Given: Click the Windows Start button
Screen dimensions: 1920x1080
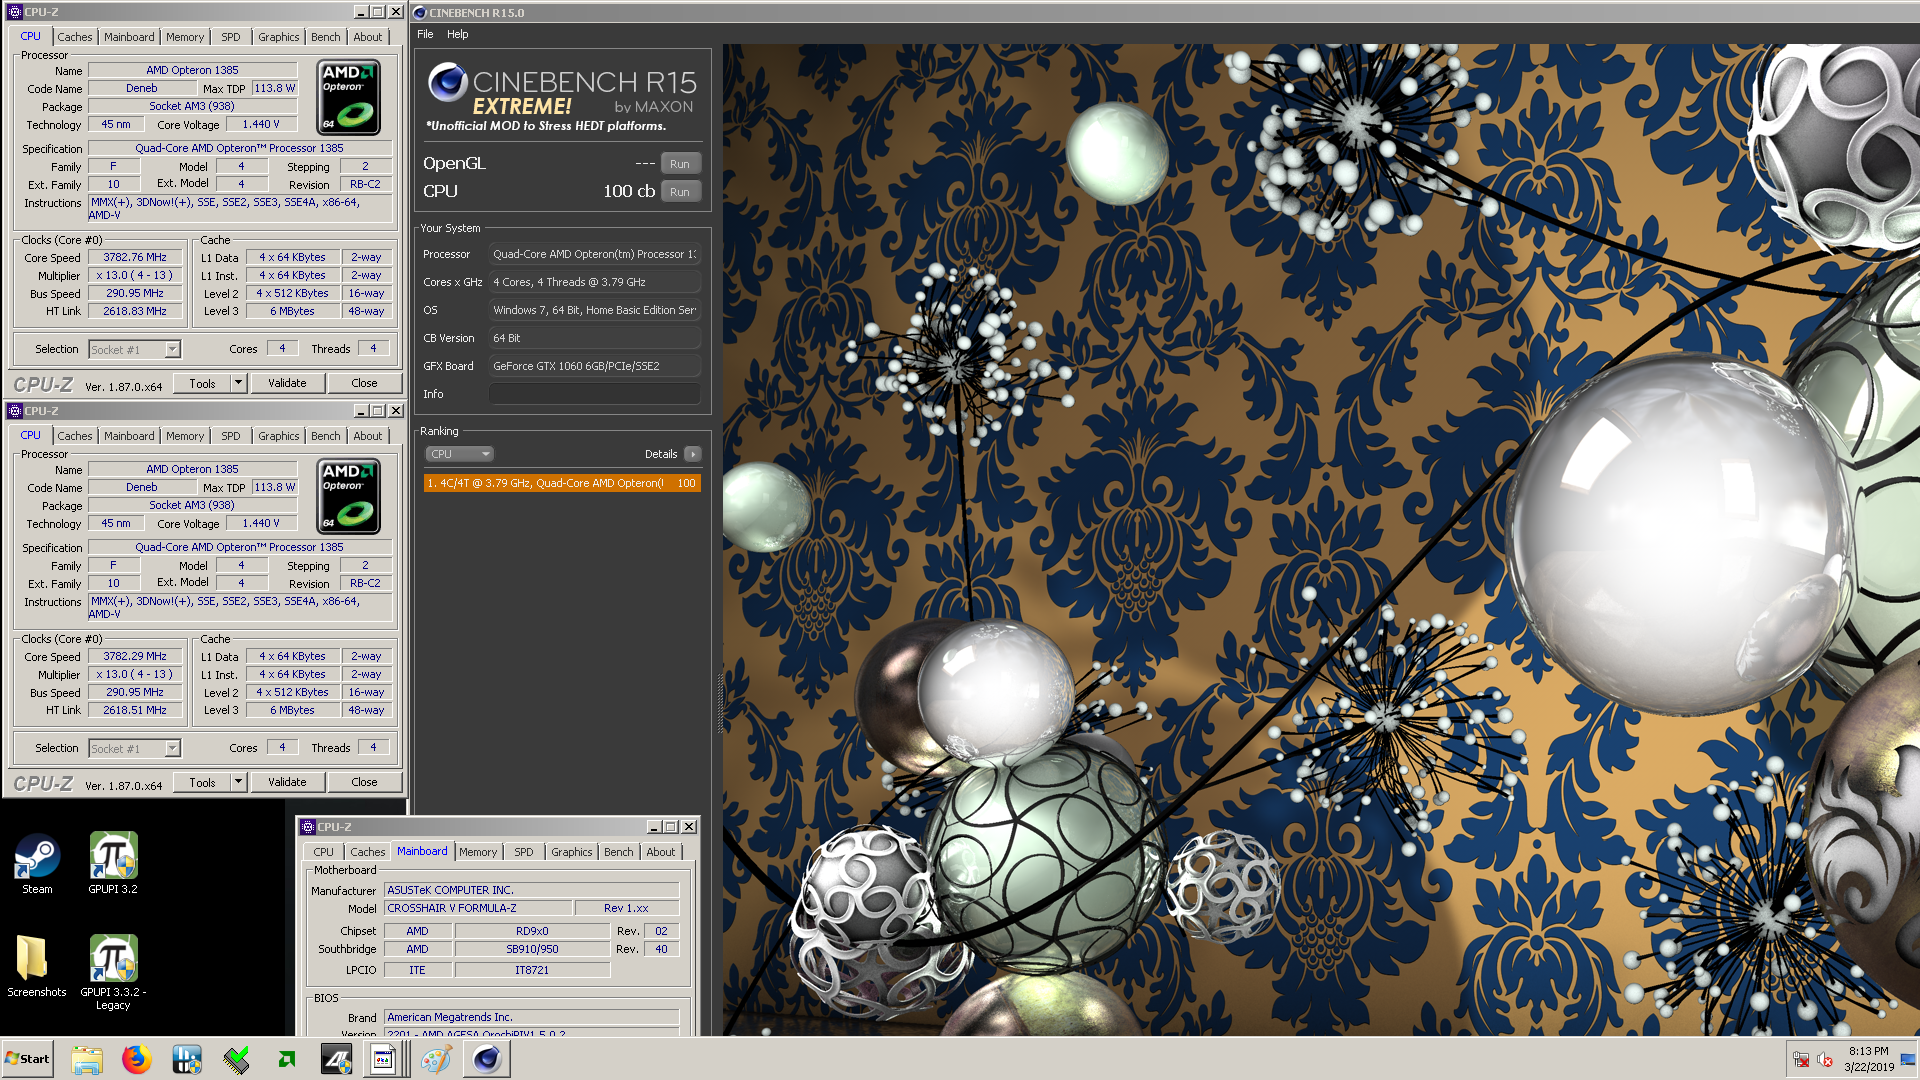Looking at the screenshot, I should click(x=27, y=1059).
